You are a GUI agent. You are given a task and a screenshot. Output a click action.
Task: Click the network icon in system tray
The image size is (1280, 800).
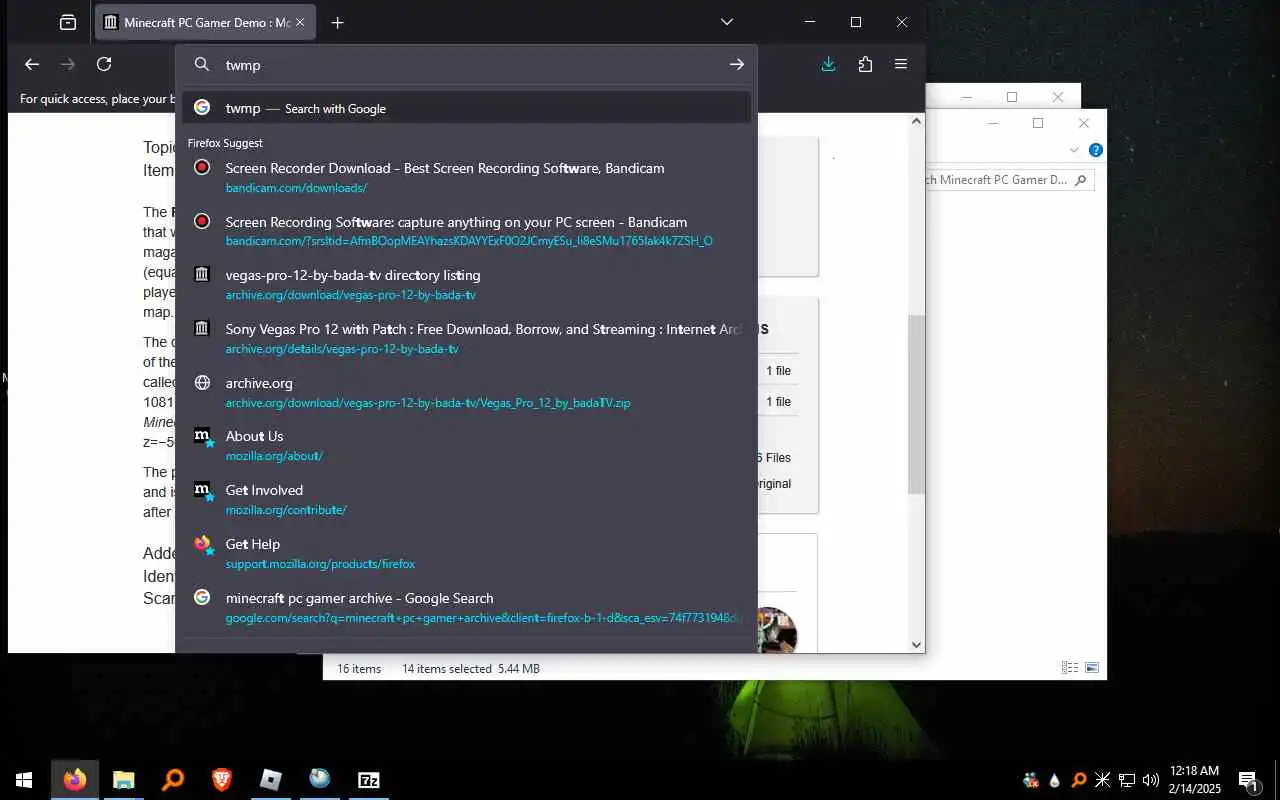(x=1126, y=780)
